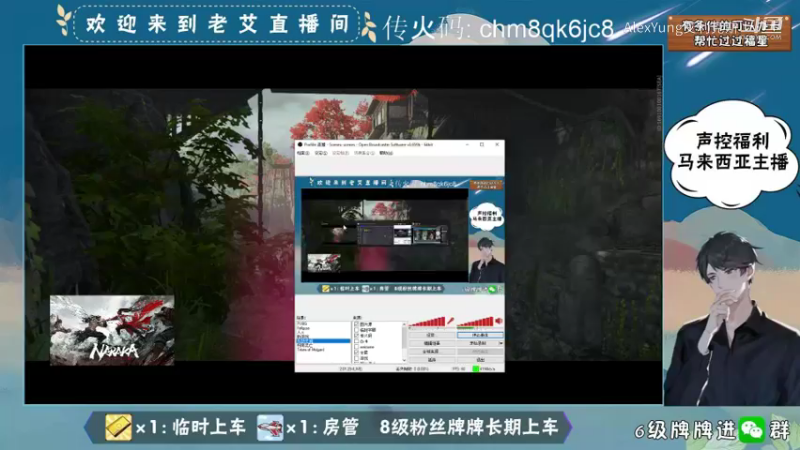Open the 设定 menu in OBS
The height and width of the screenshot is (450, 800).
pos(320,153)
